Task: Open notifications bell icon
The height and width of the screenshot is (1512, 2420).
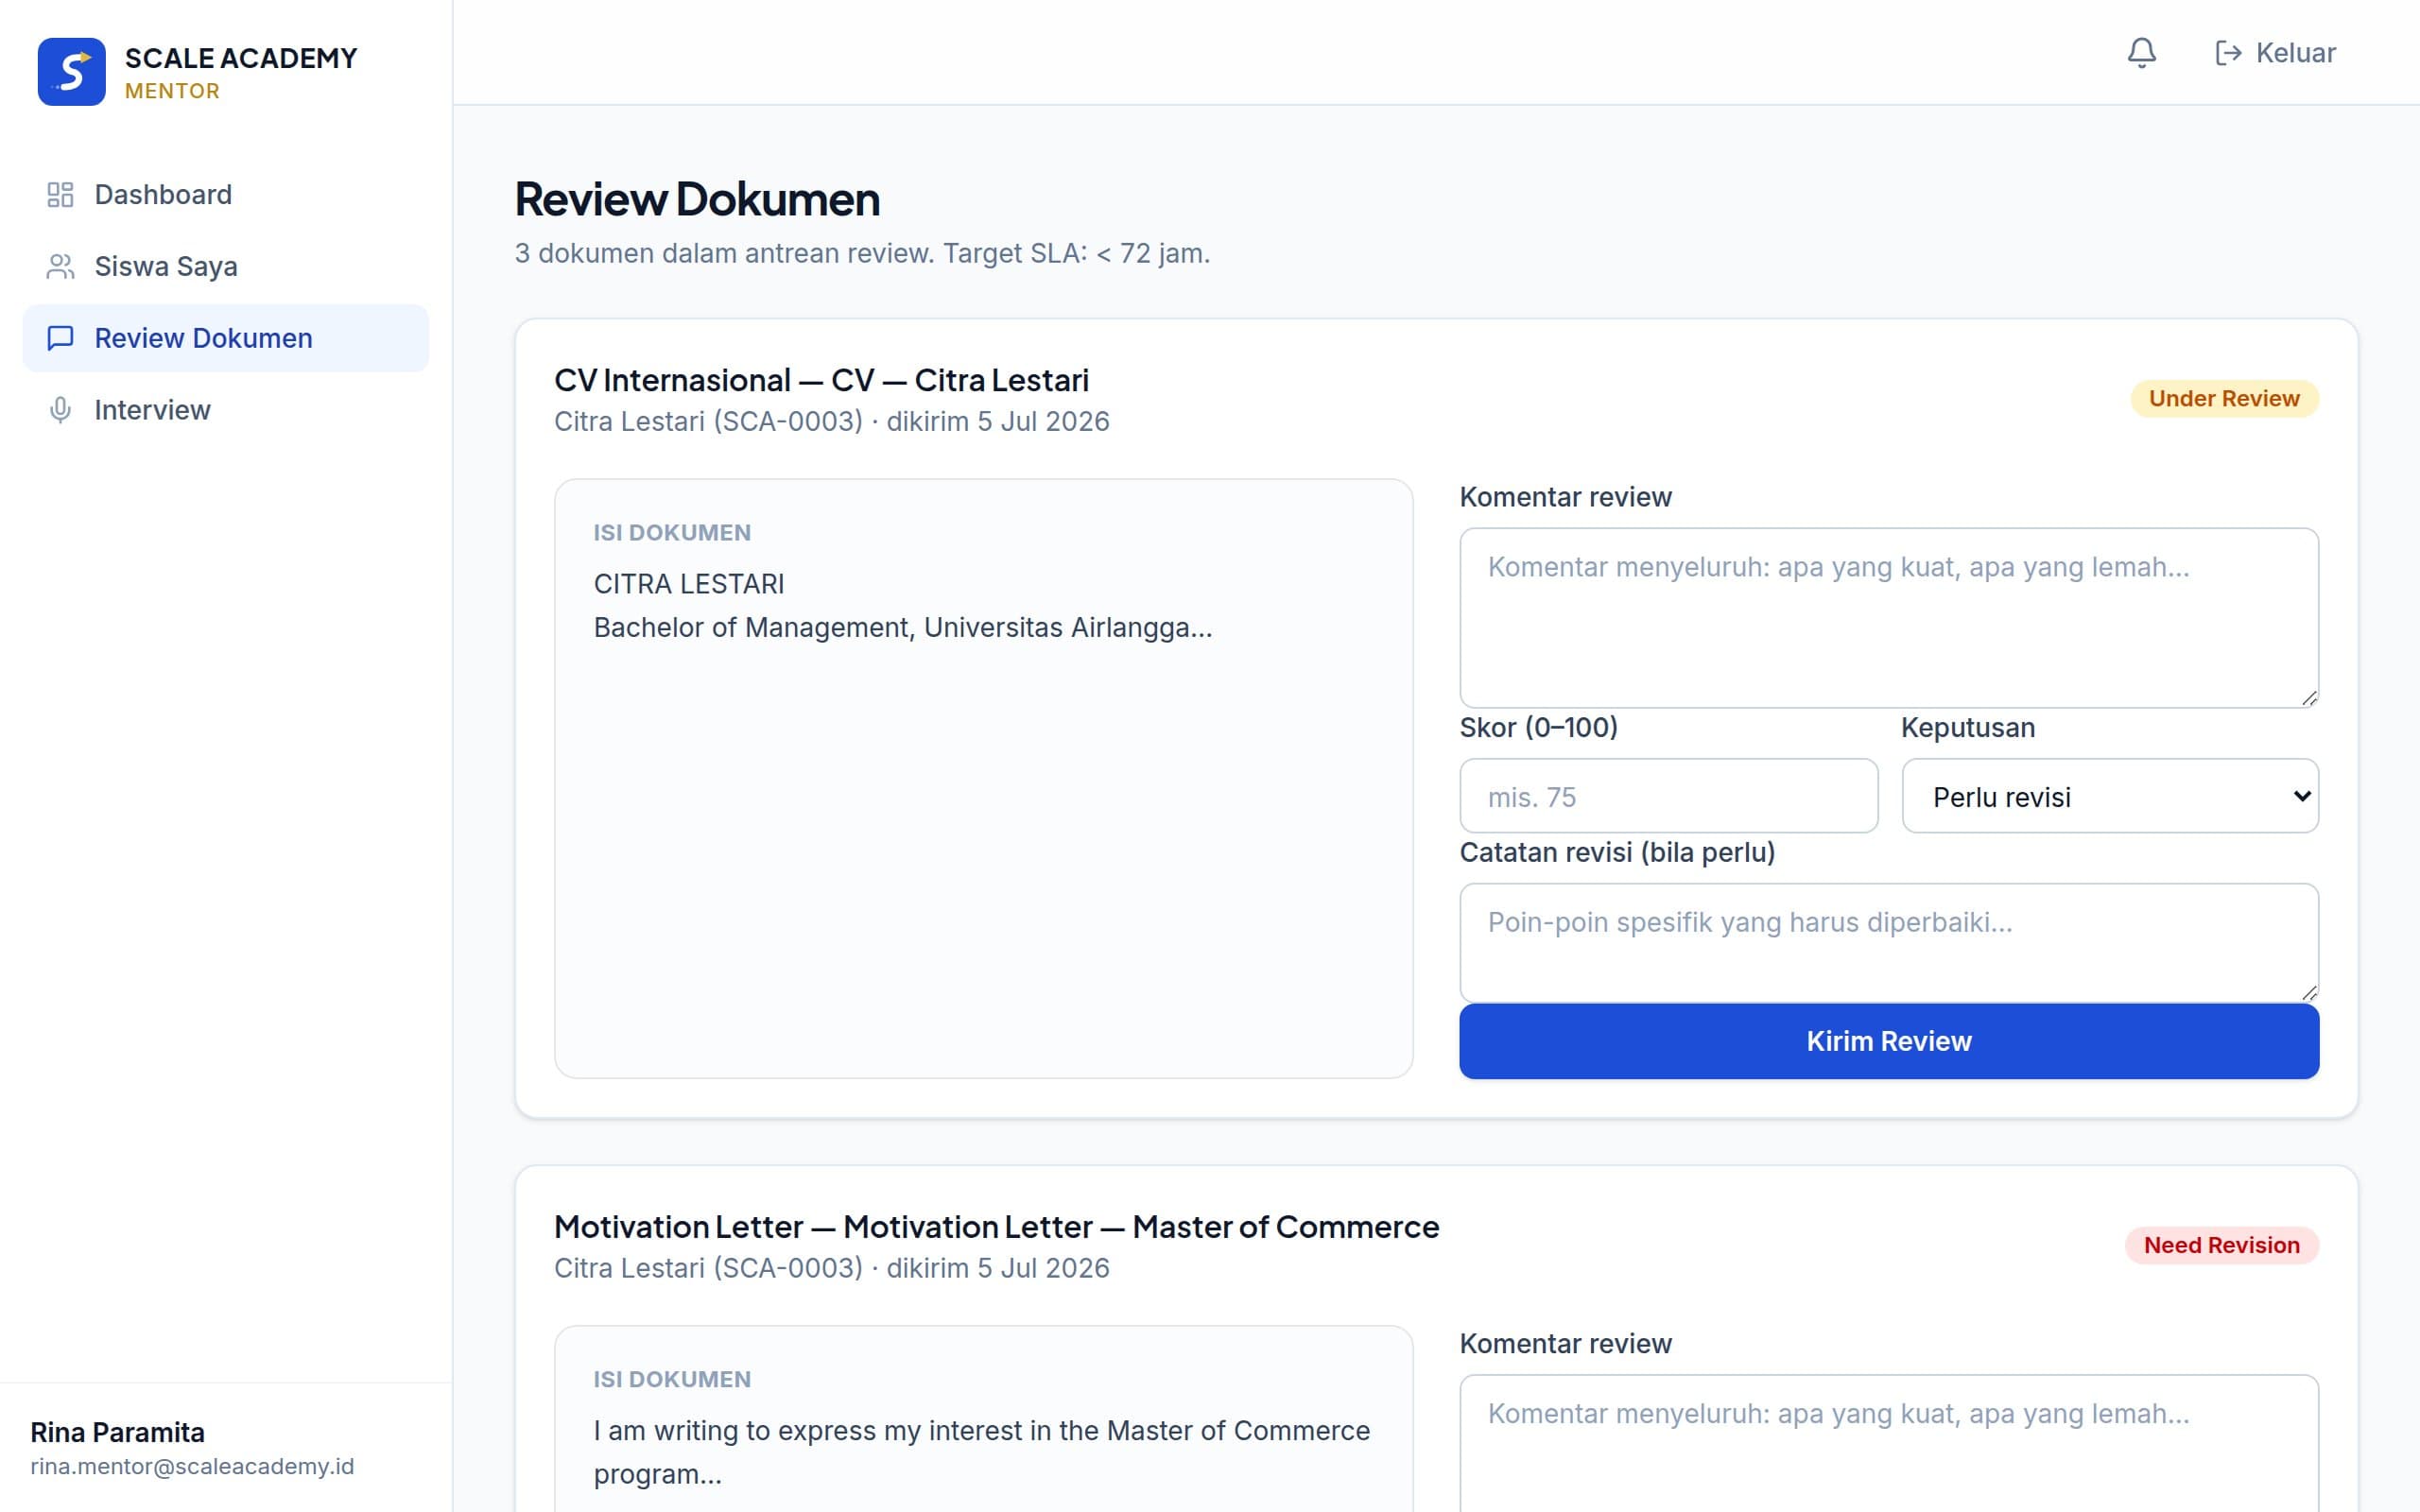Action: [x=2141, y=53]
